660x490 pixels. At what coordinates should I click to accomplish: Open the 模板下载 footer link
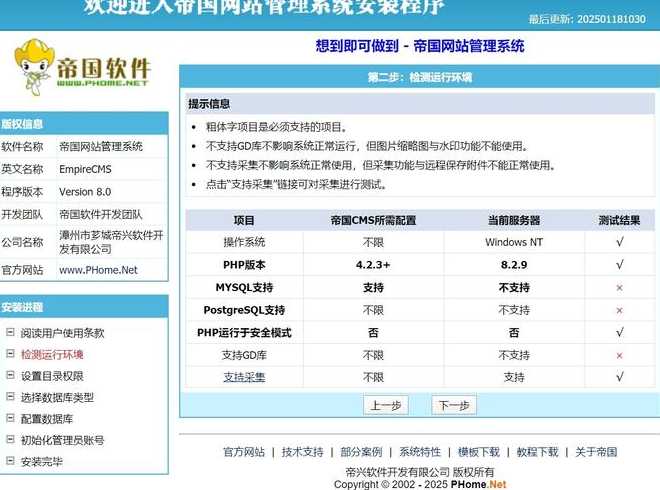(x=479, y=452)
